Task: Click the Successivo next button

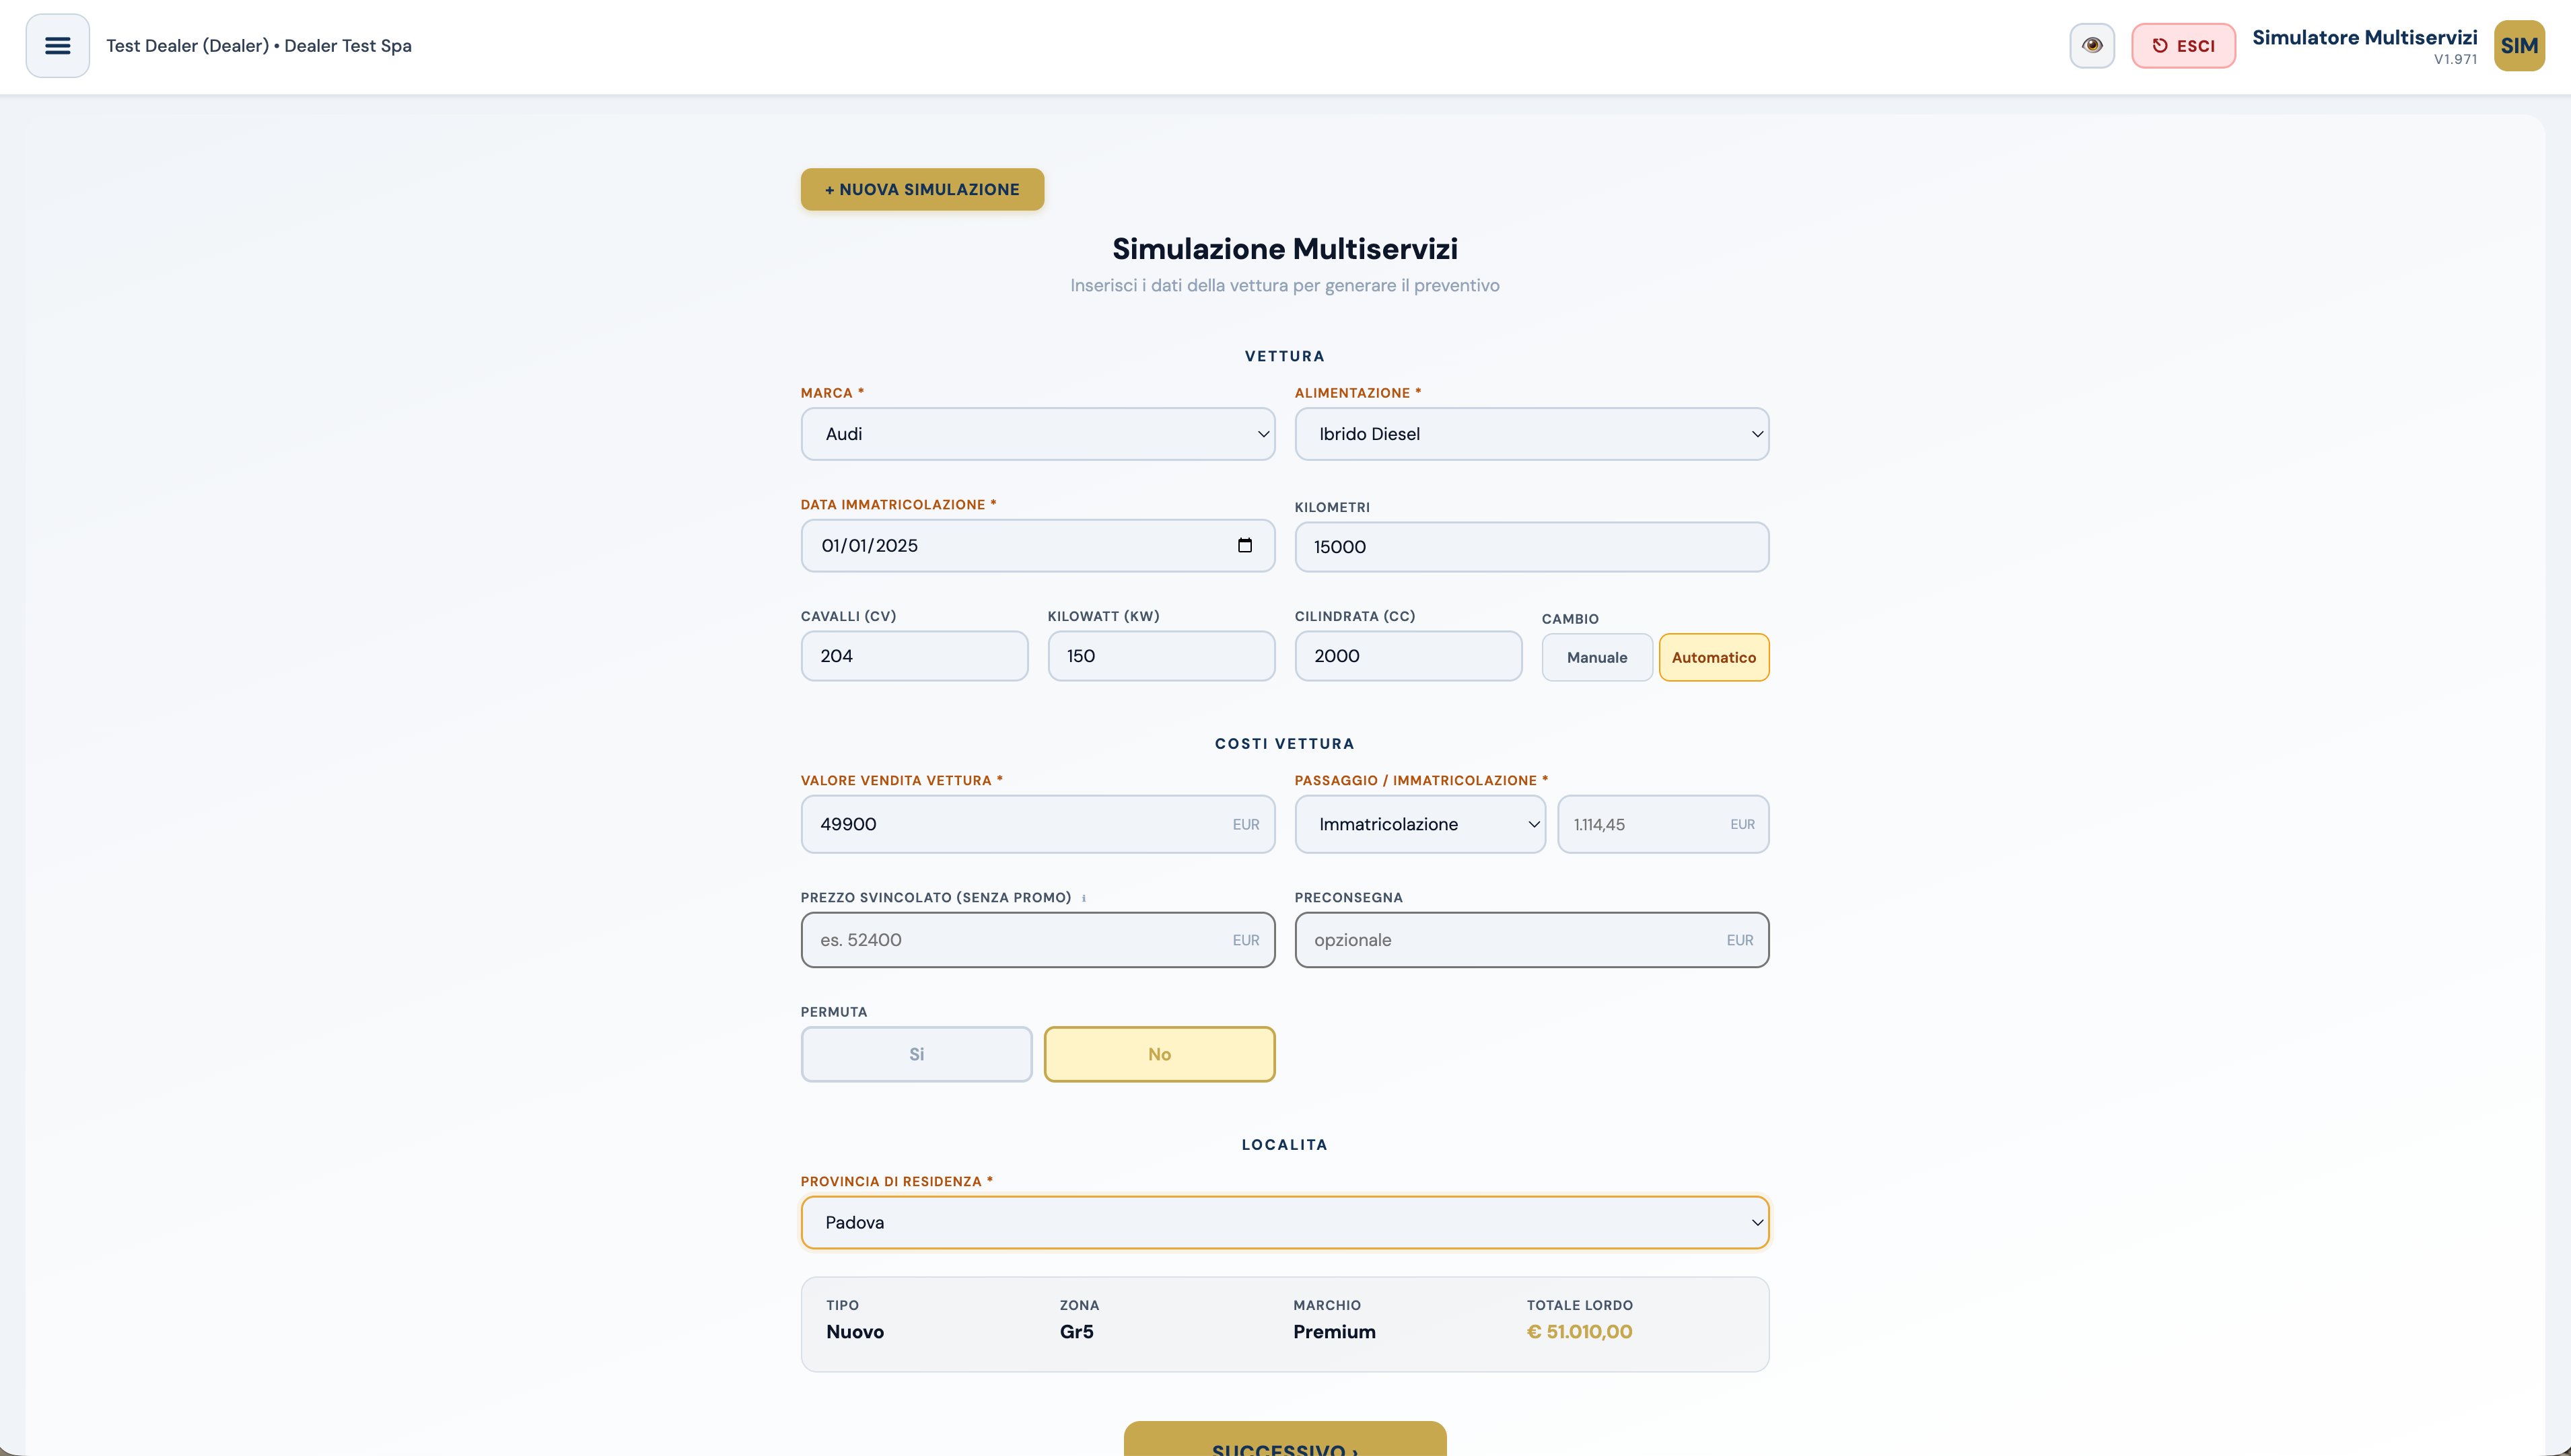Action: (x=1285, y=1441)
